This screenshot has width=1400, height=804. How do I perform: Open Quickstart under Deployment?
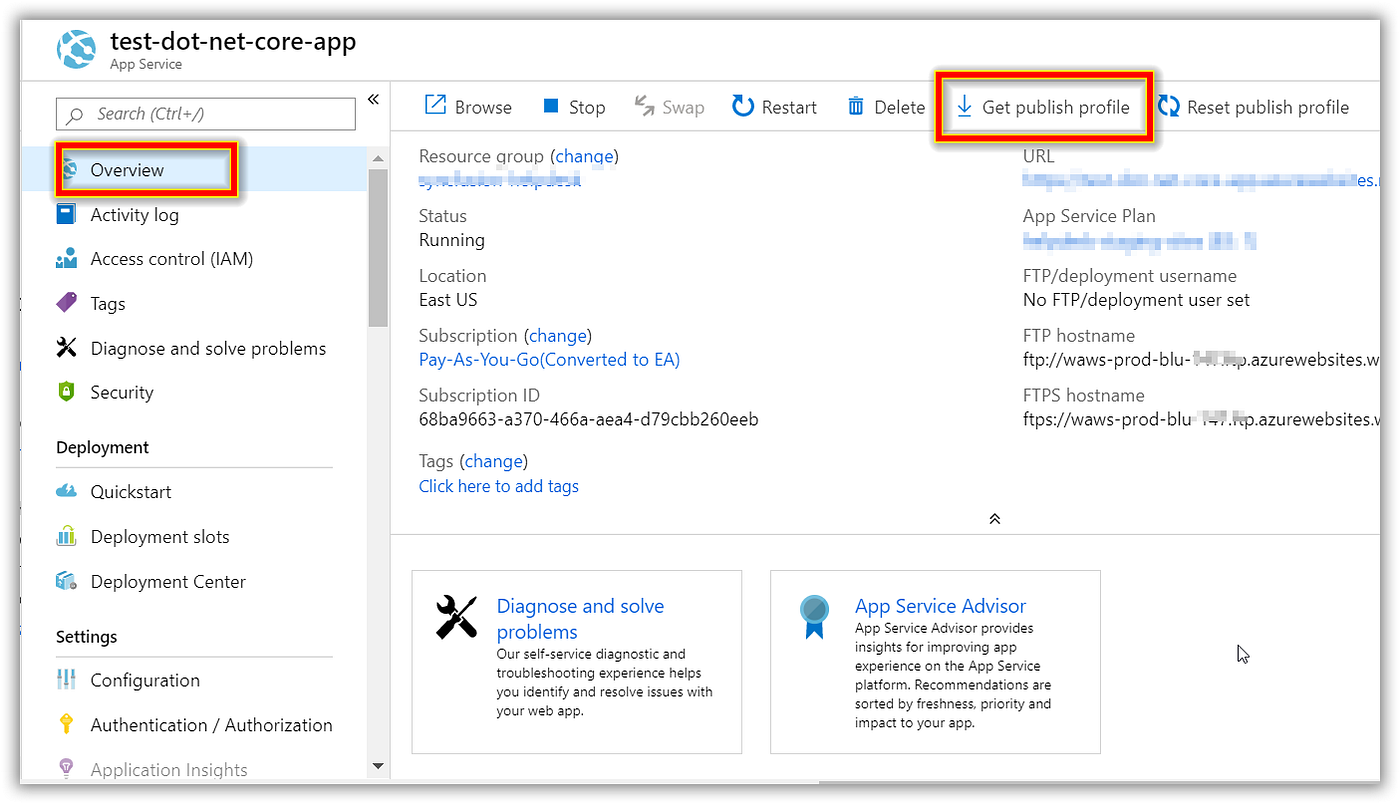coord(131,492)
